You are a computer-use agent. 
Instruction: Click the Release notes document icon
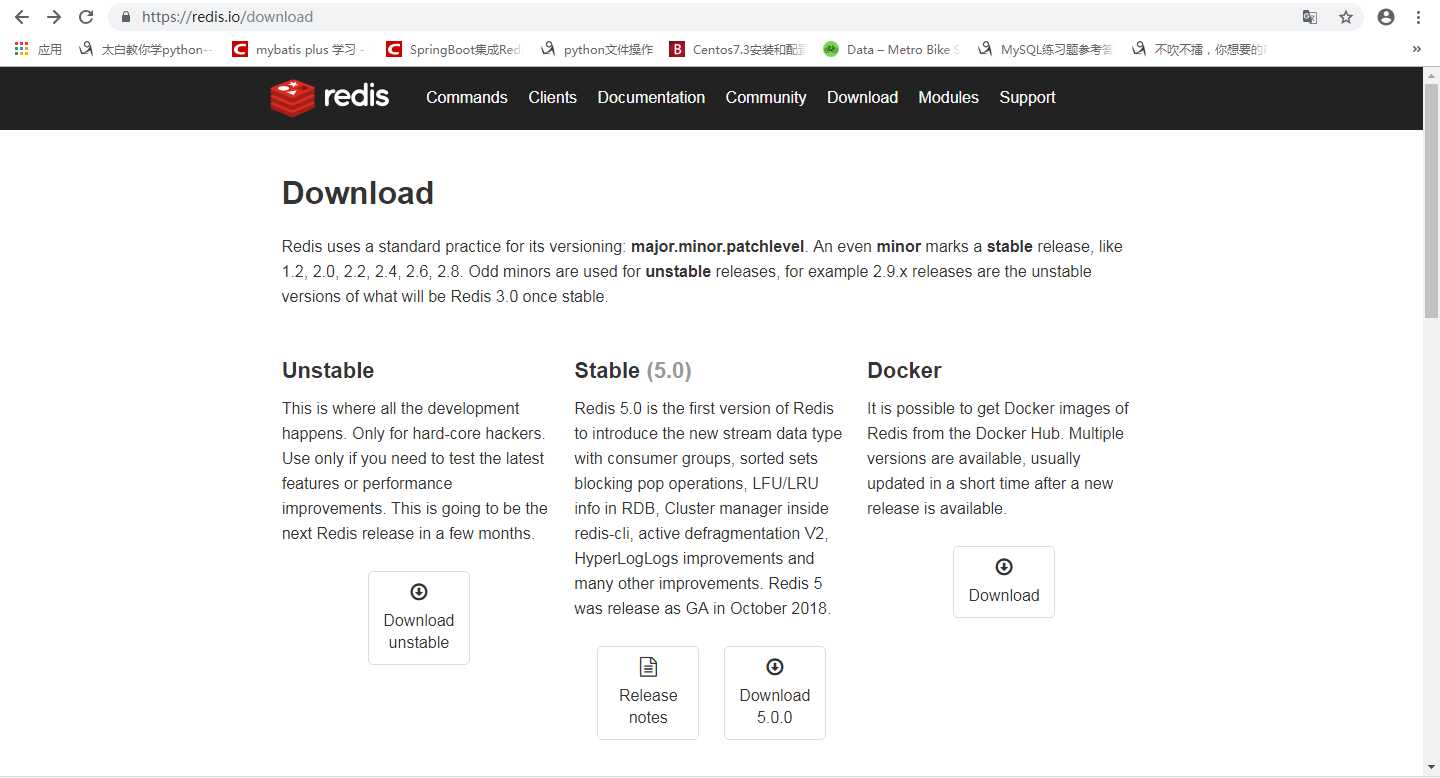(648, 667)
